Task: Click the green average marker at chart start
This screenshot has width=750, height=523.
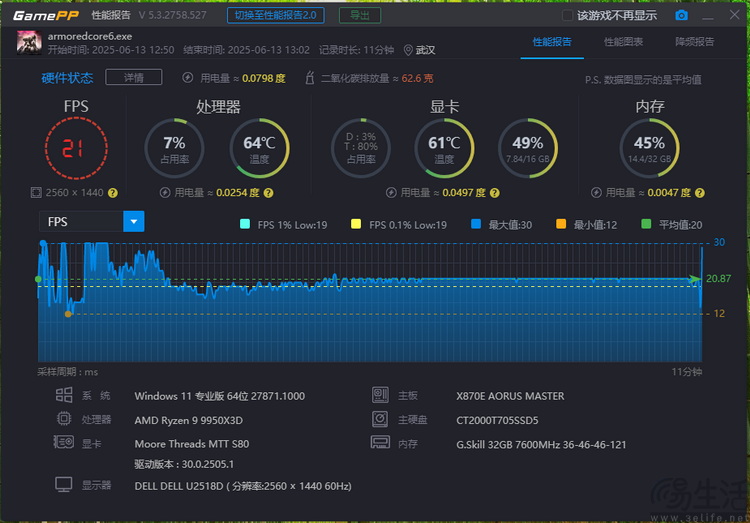Action: coord(38,279)
